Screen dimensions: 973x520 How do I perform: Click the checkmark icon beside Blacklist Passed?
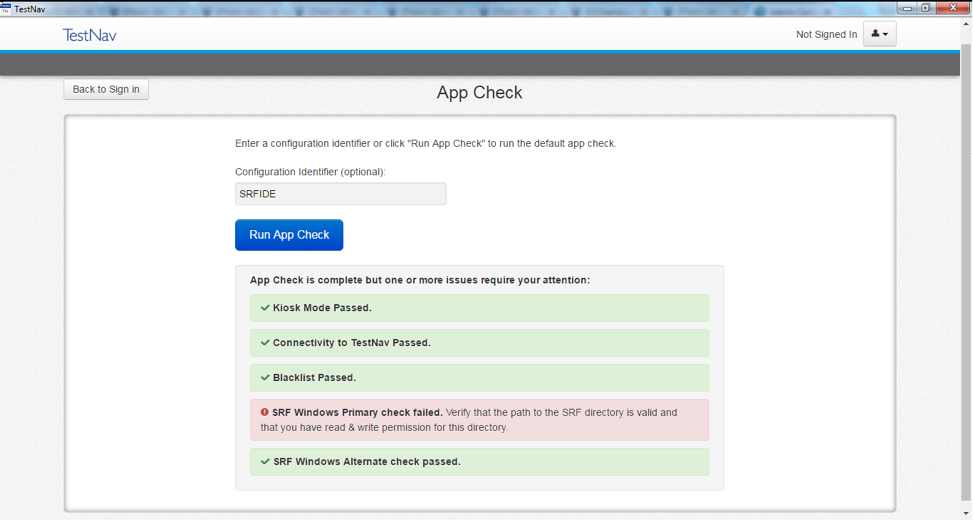pyautogui.click(x=265, y=378)
